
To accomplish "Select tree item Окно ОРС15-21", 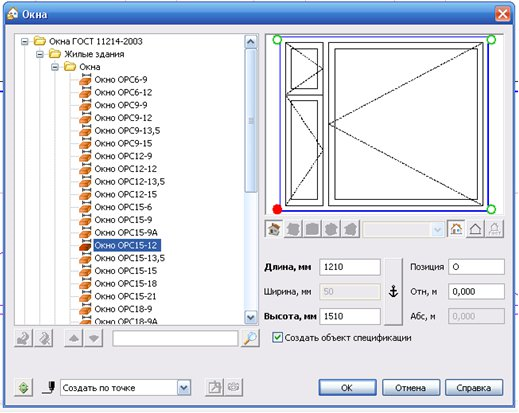I will coord(125,296).
